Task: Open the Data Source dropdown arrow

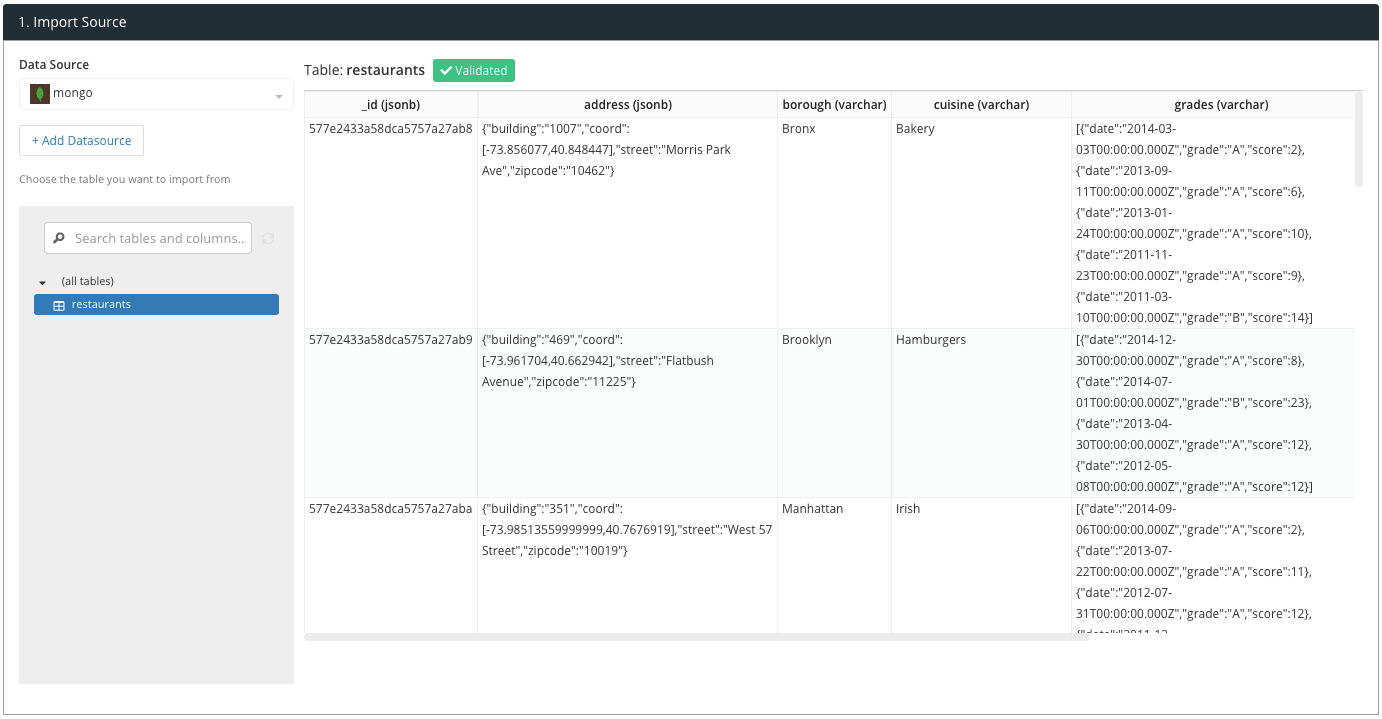Action: (279, 96)
